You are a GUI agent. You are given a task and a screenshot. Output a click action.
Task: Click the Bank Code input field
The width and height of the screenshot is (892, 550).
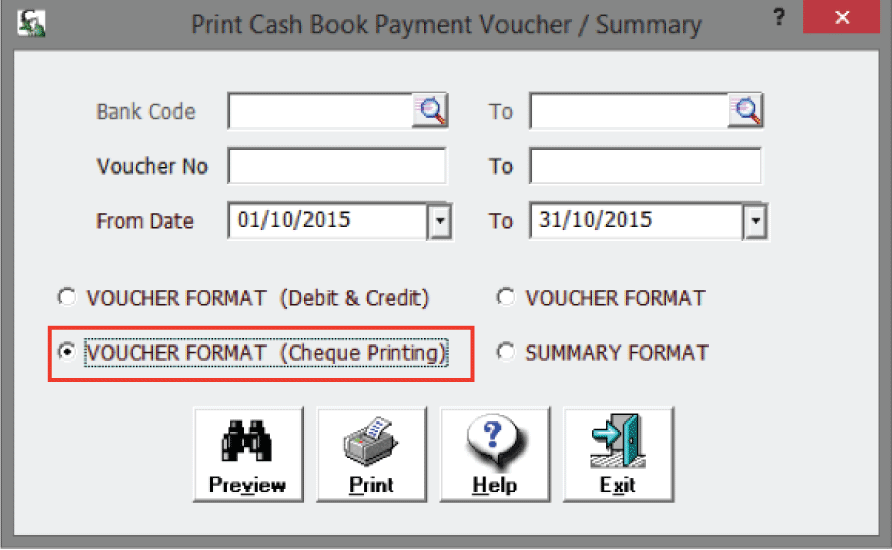click(320, 110)
